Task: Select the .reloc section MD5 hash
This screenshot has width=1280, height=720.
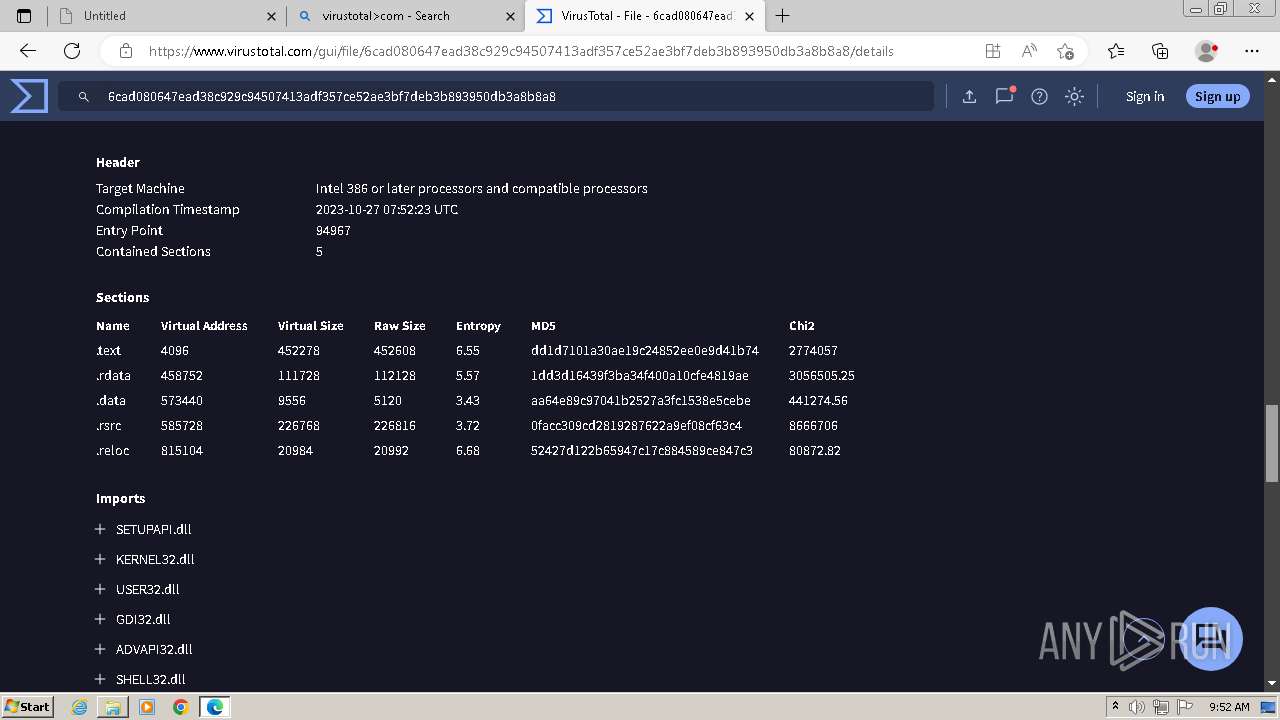Action: tap(641, 451)
